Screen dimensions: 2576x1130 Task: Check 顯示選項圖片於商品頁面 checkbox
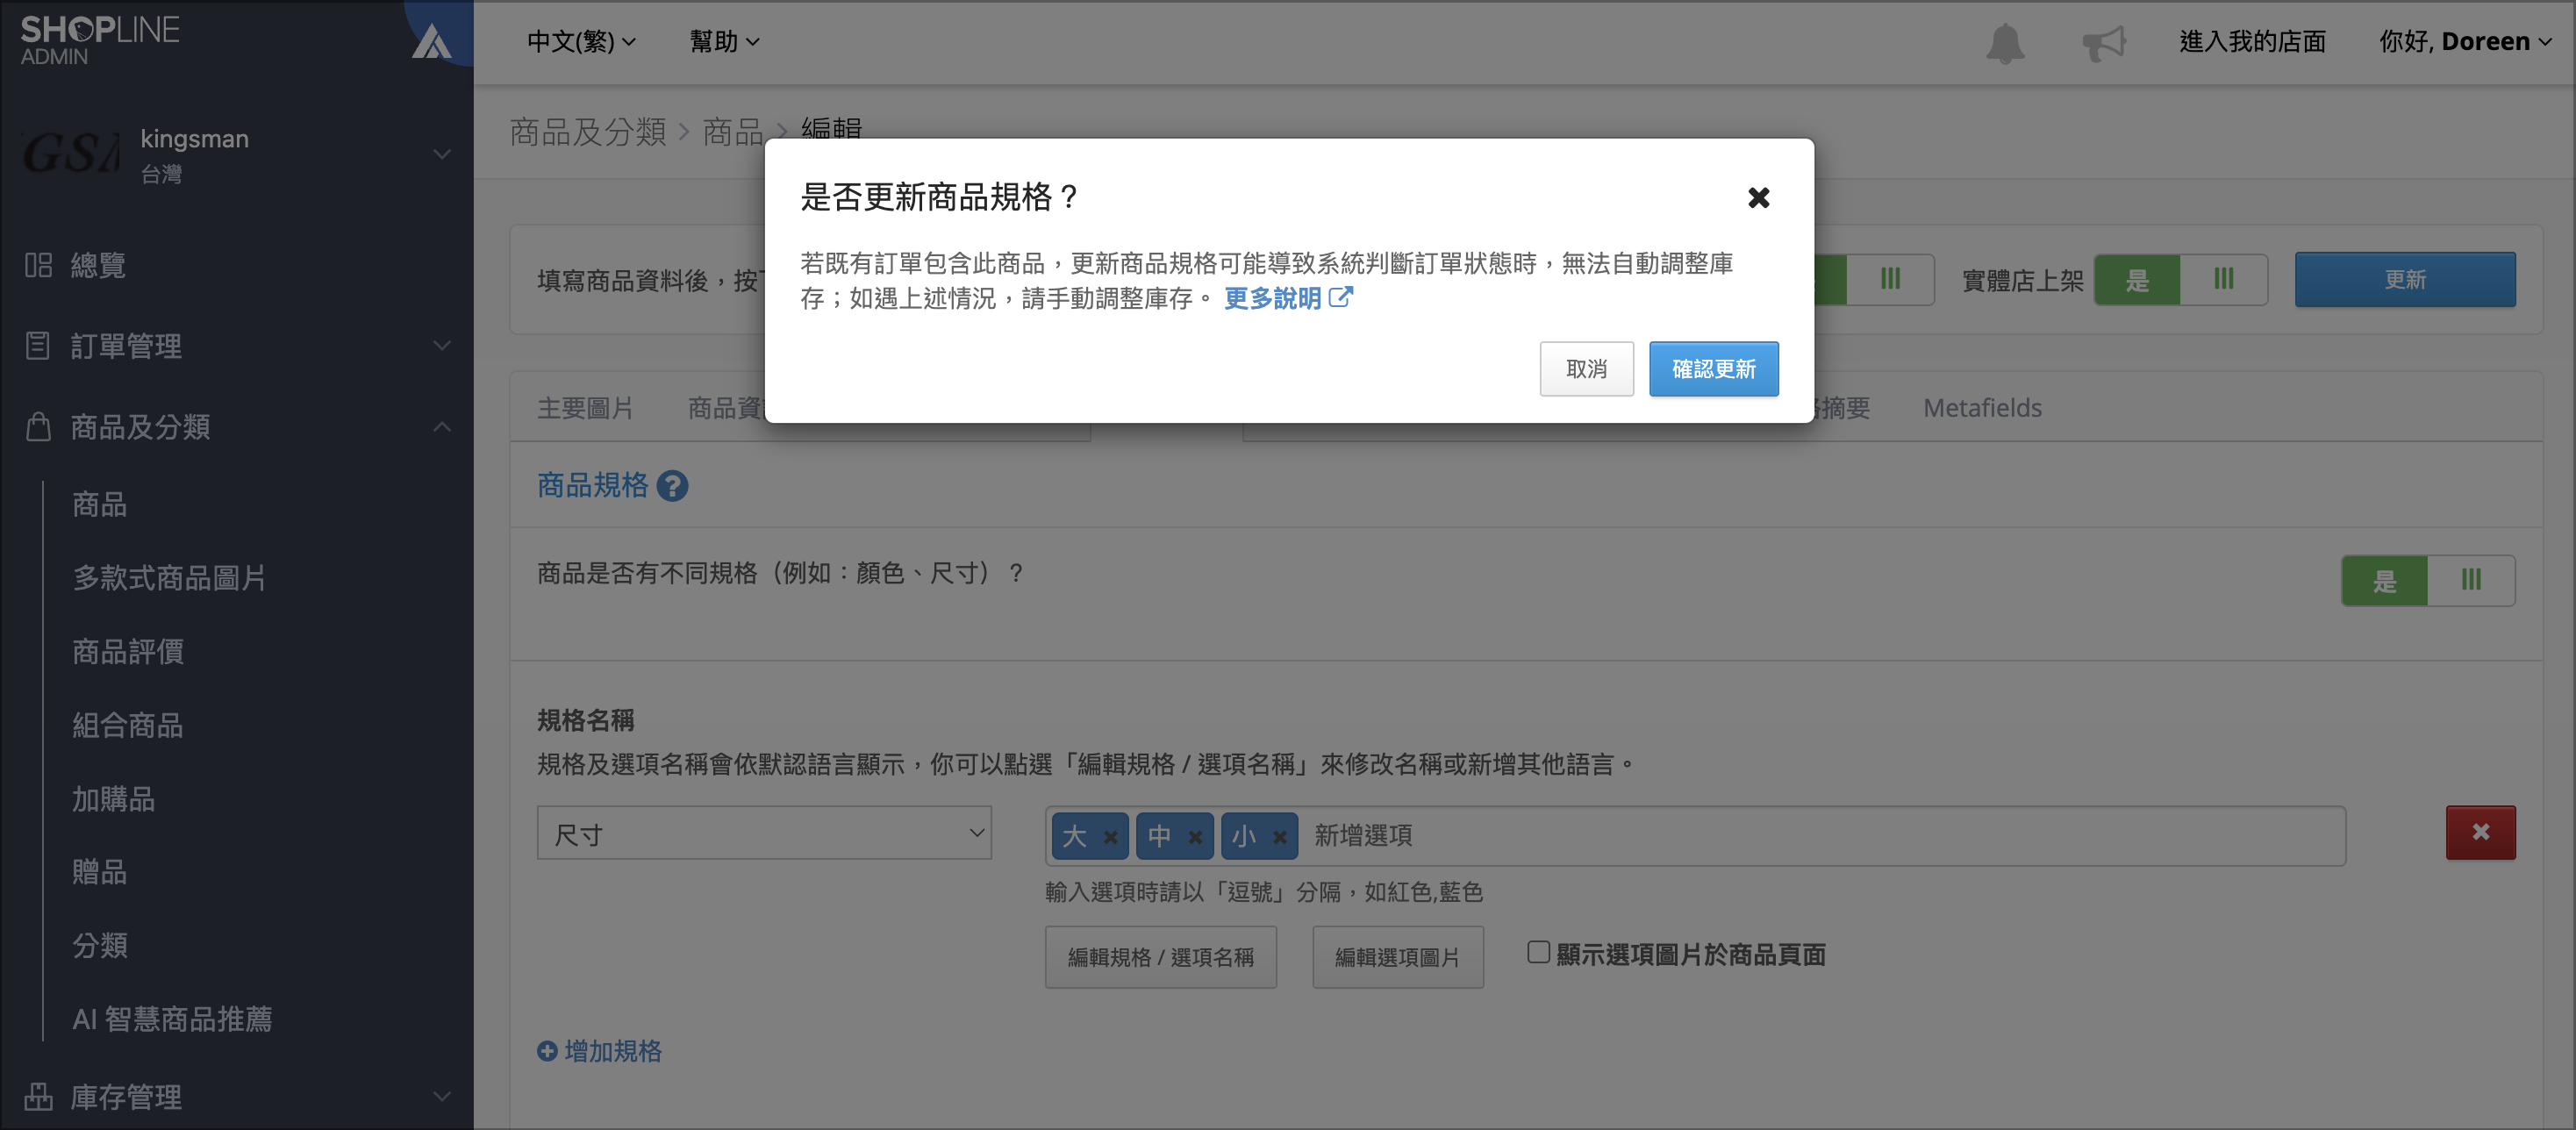click(x=1538, y=953)
